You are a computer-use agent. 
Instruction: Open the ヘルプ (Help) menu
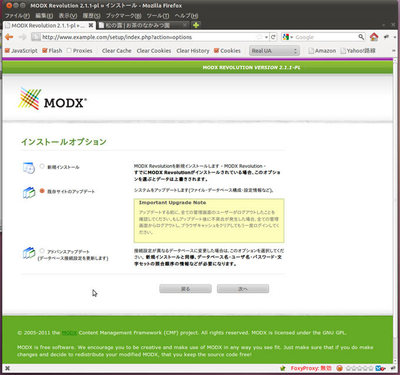click(x=186, y=16)
